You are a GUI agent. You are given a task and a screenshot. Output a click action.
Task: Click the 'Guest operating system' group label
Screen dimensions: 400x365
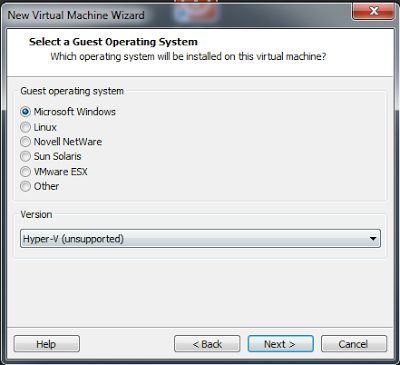(x=72, y=91)
